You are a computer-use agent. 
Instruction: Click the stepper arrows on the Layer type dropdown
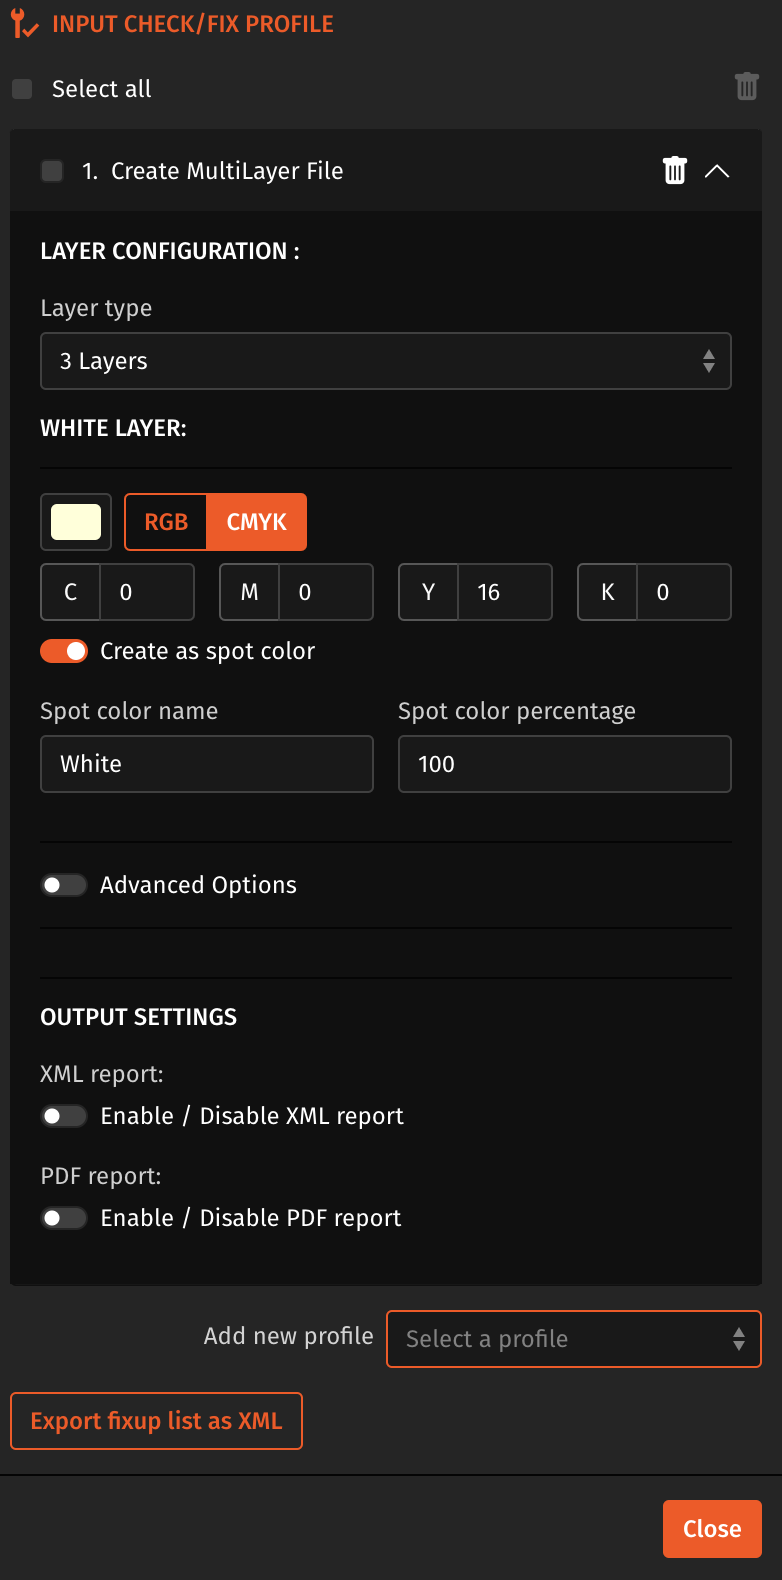[x=710, y=361]
